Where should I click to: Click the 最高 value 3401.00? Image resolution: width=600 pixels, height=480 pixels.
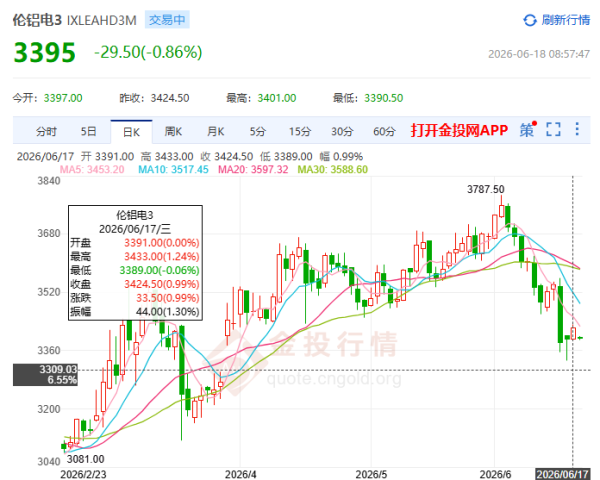click(x=277, y=98)
